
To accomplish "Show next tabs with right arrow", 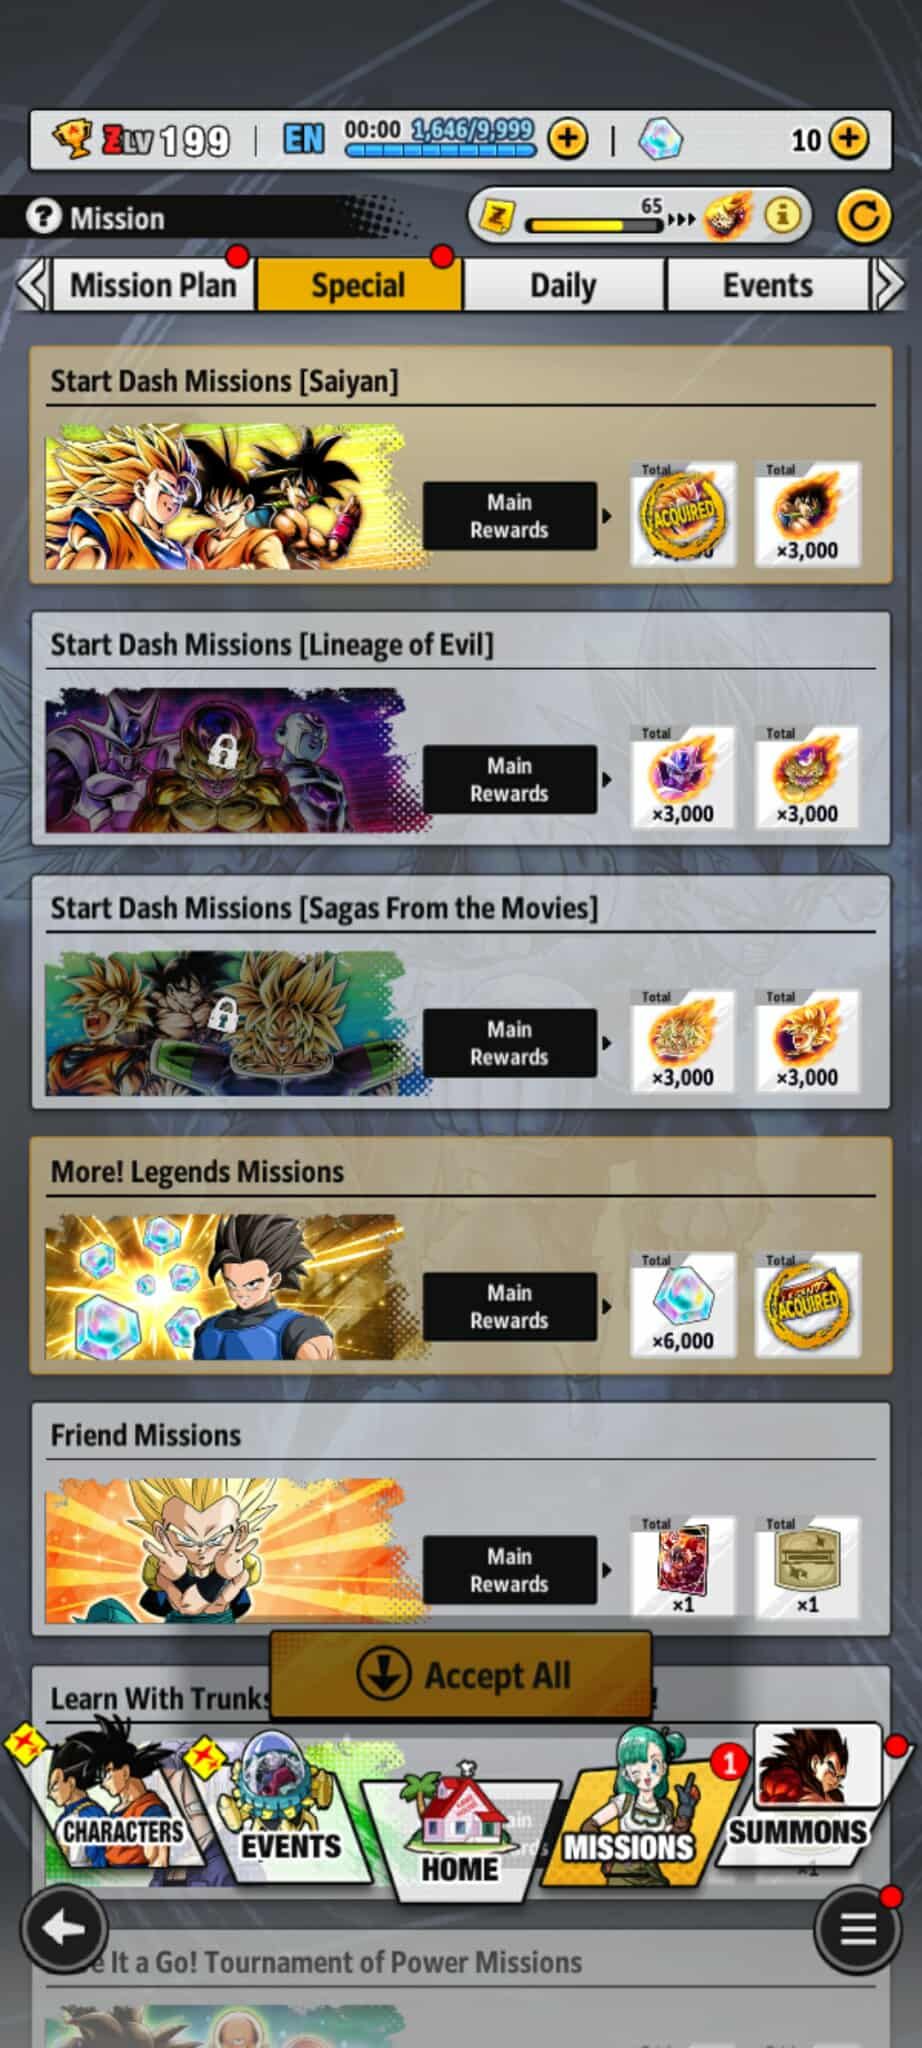I will tap(887, 285).
